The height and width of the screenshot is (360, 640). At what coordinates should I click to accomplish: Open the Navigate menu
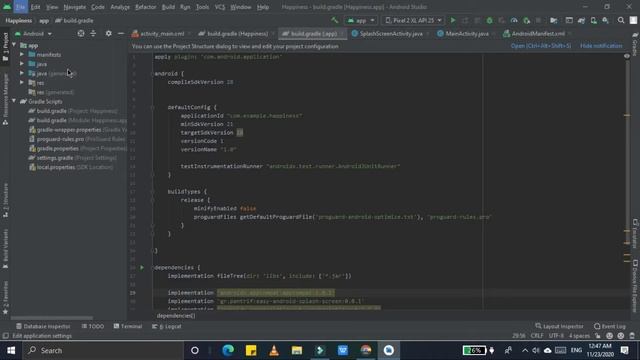point(75,7)
